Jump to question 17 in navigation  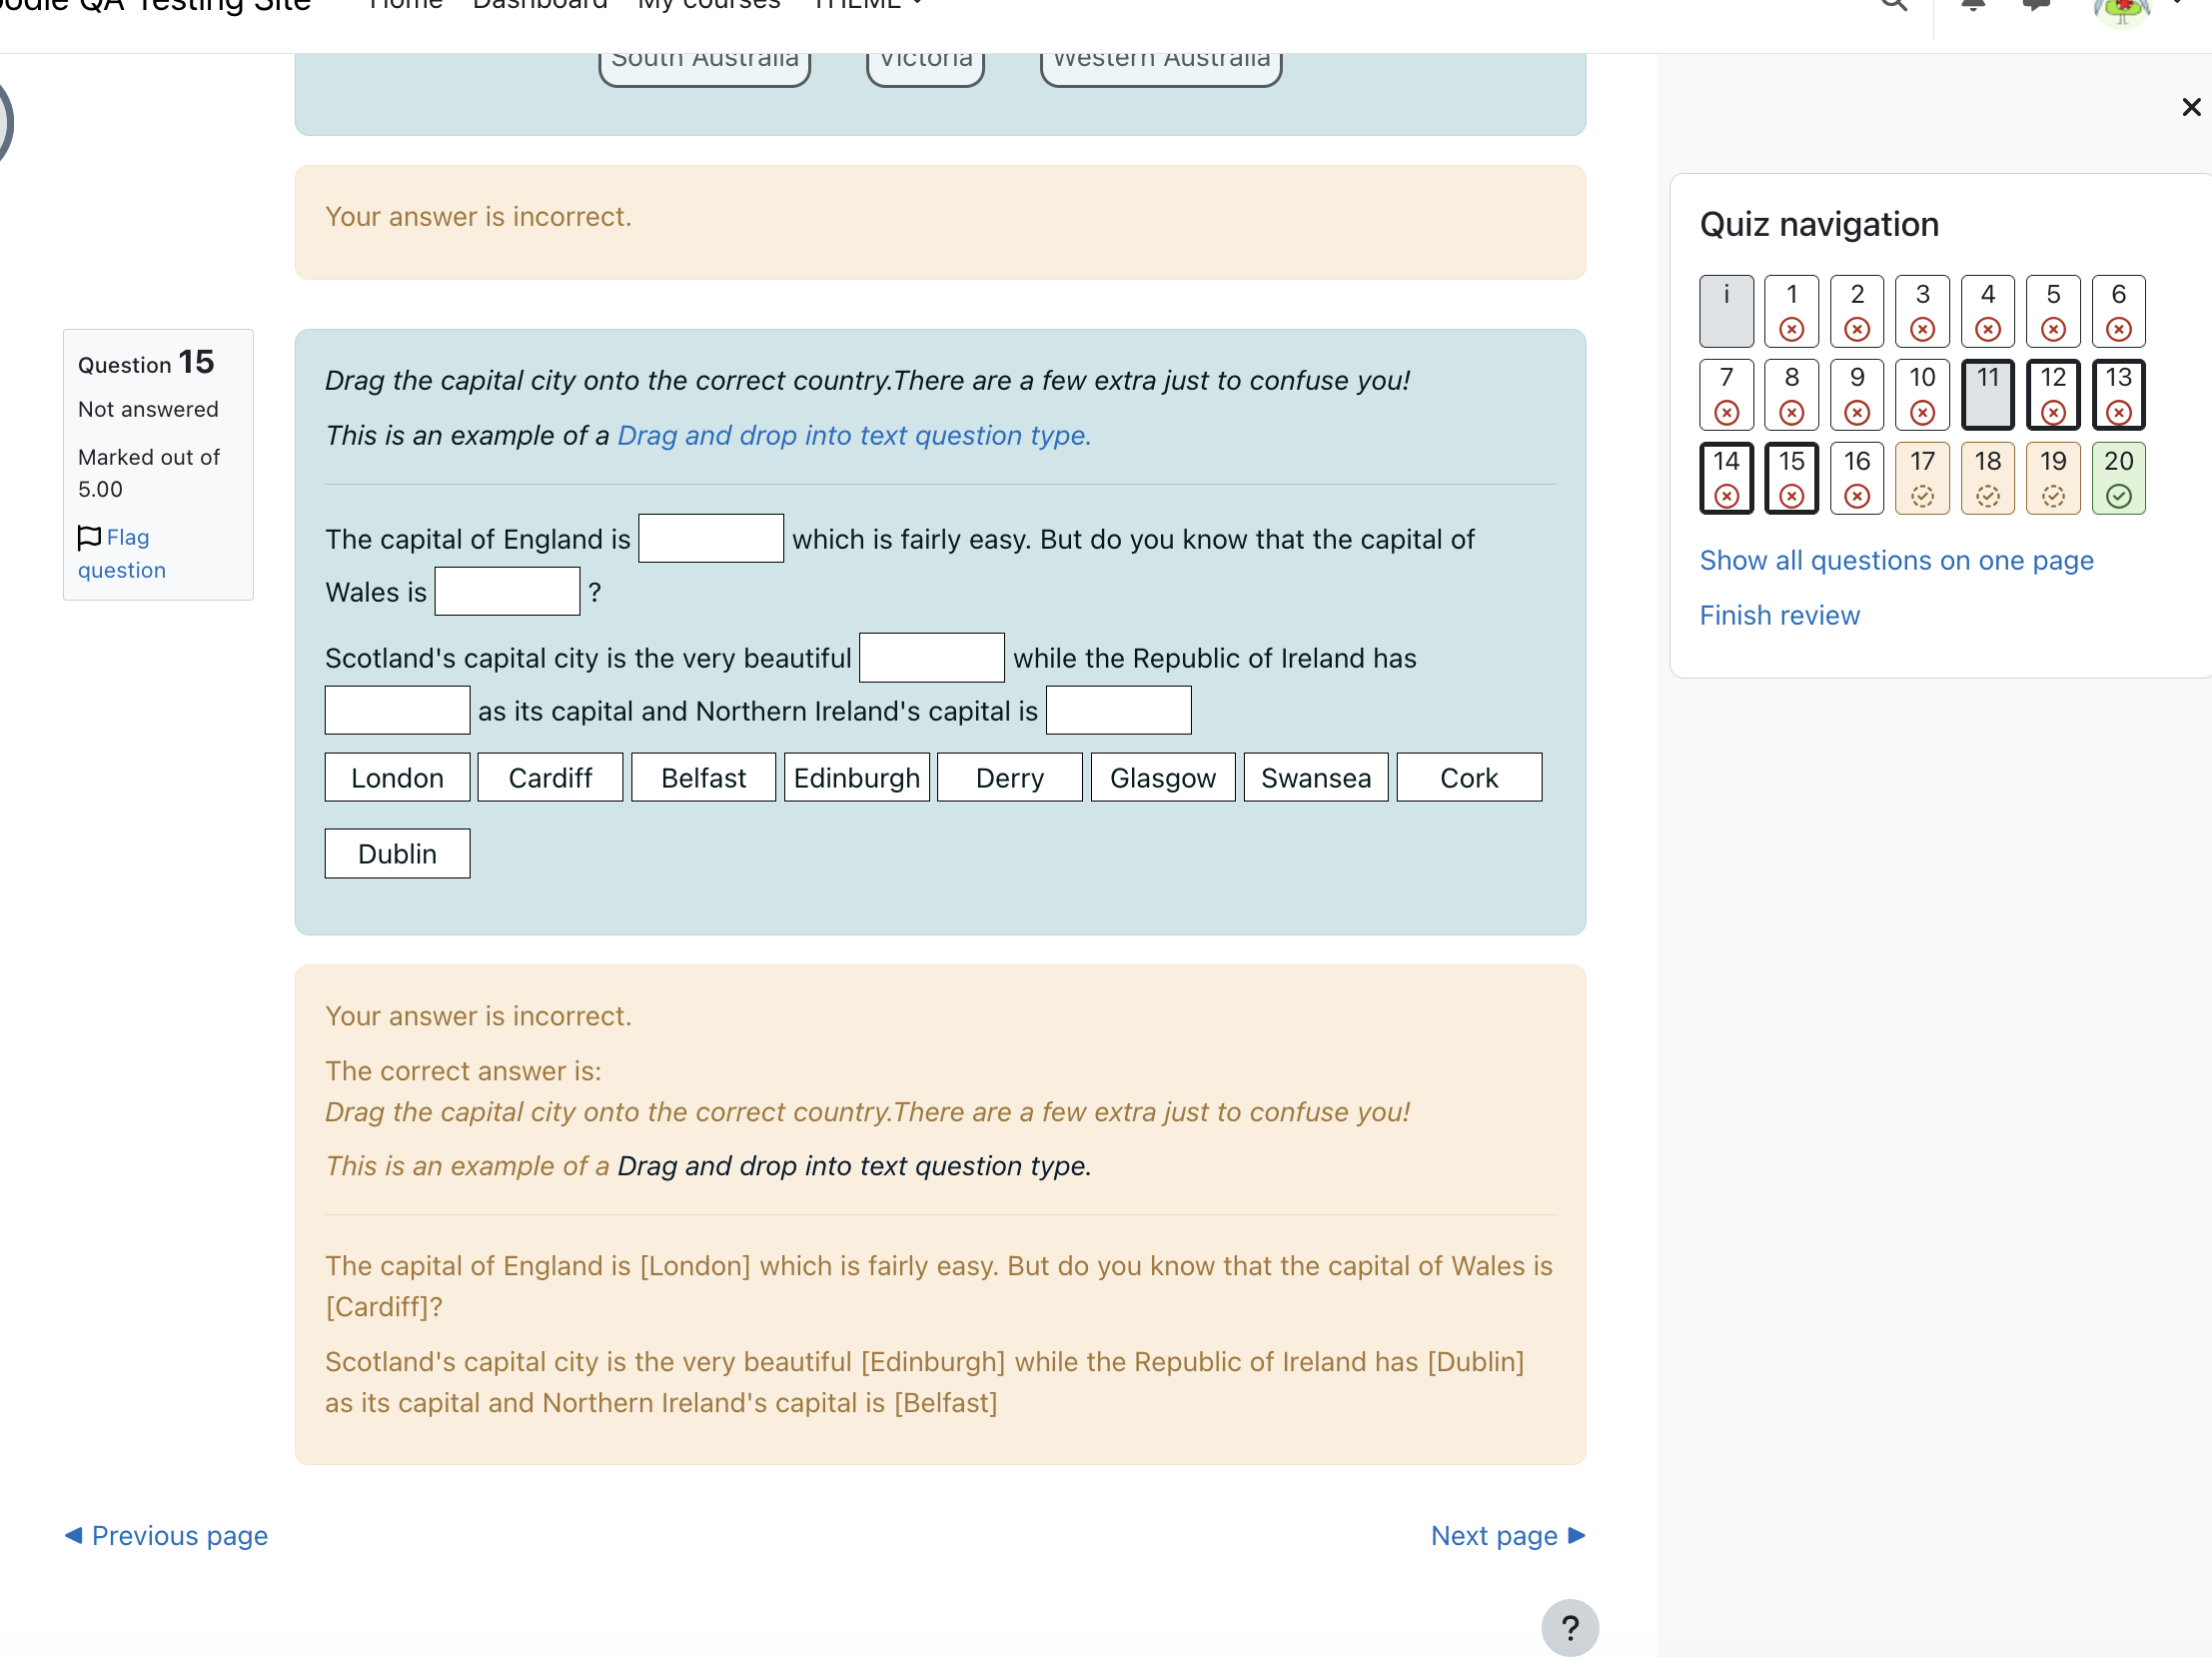[x=1922, y=478]
